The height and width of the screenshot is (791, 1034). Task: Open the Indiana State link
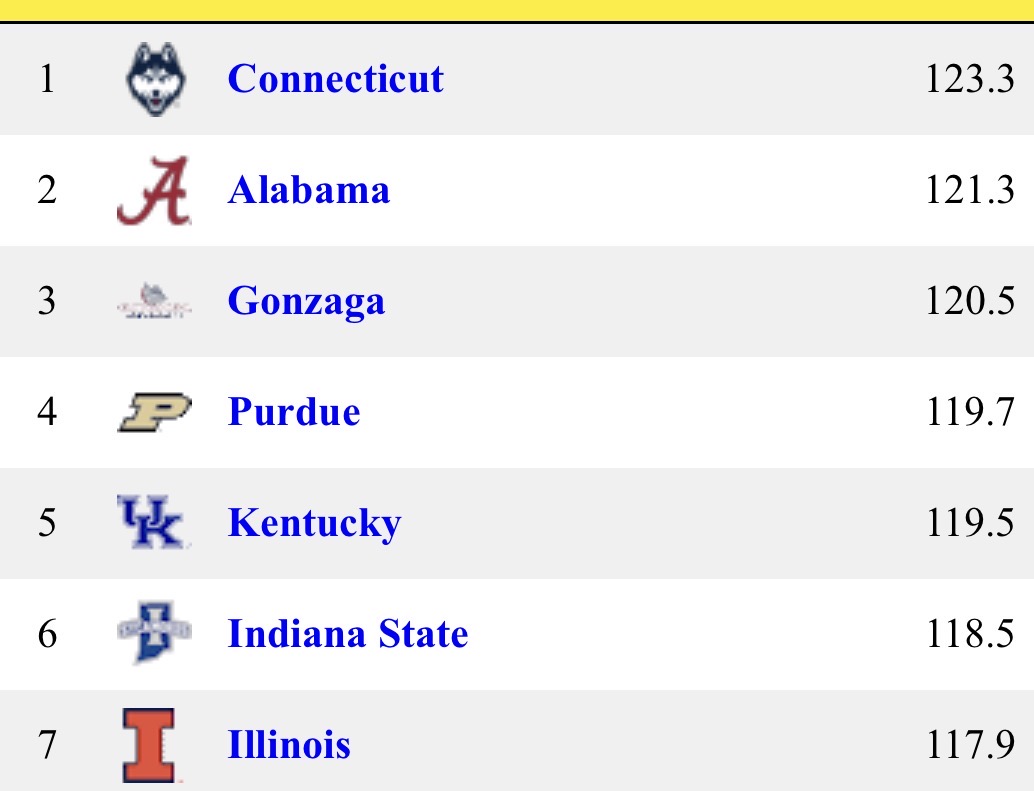point(347,634)
